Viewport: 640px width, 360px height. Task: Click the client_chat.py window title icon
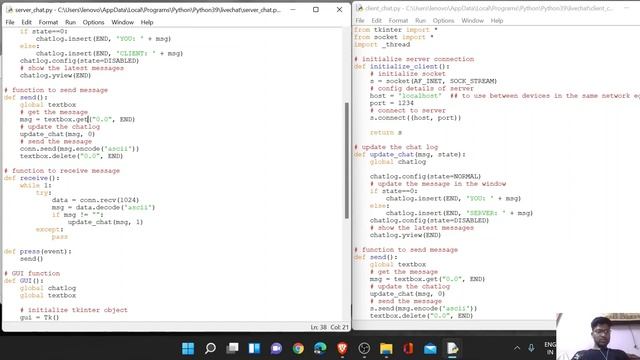360,8
